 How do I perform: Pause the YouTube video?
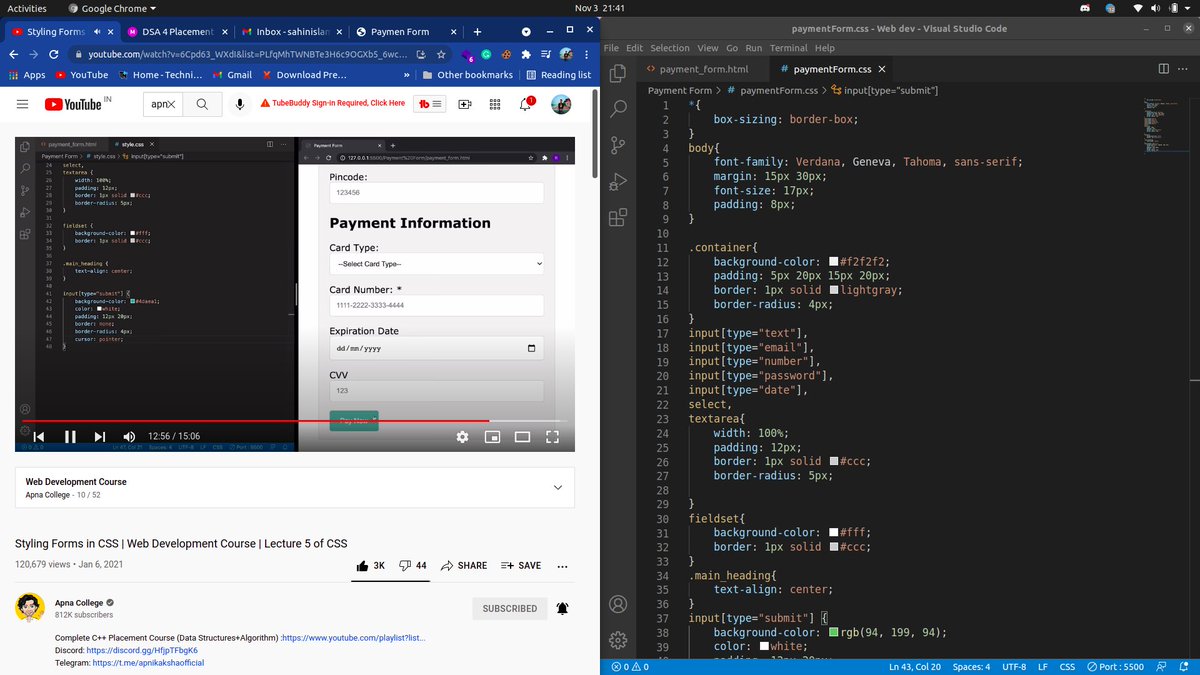[70, 437]
